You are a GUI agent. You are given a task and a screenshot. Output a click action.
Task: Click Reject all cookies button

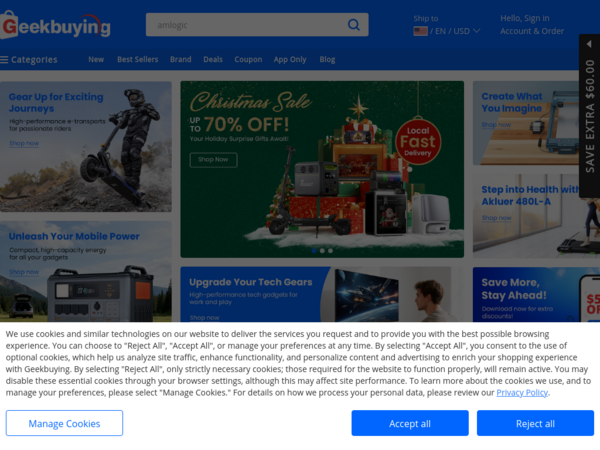coord(535,423)
